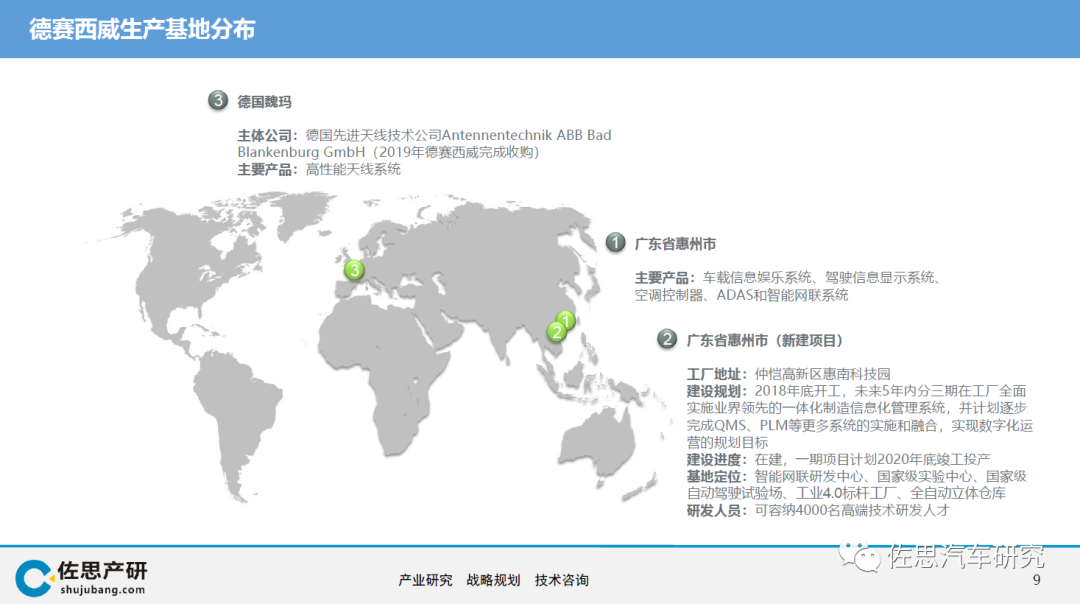Screen dimensions: 1080x604
Task: Click the line 工厂地址：仲恺高新区惠南科技园
Action: pos(789,374)
